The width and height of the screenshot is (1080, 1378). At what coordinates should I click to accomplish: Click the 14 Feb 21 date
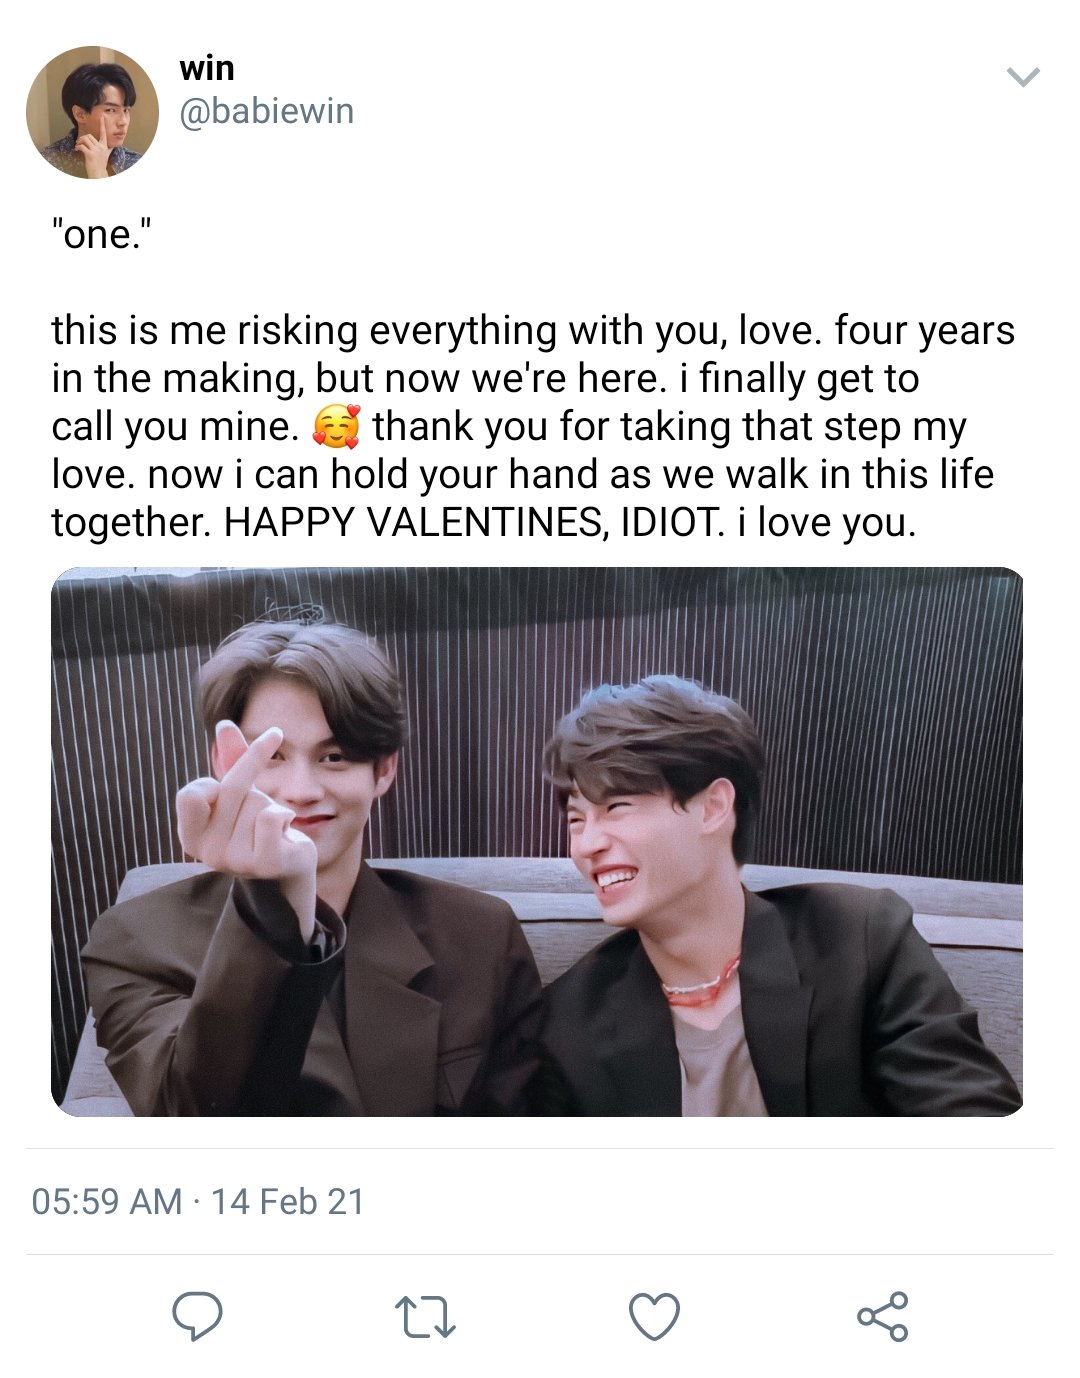point(288,1201)
